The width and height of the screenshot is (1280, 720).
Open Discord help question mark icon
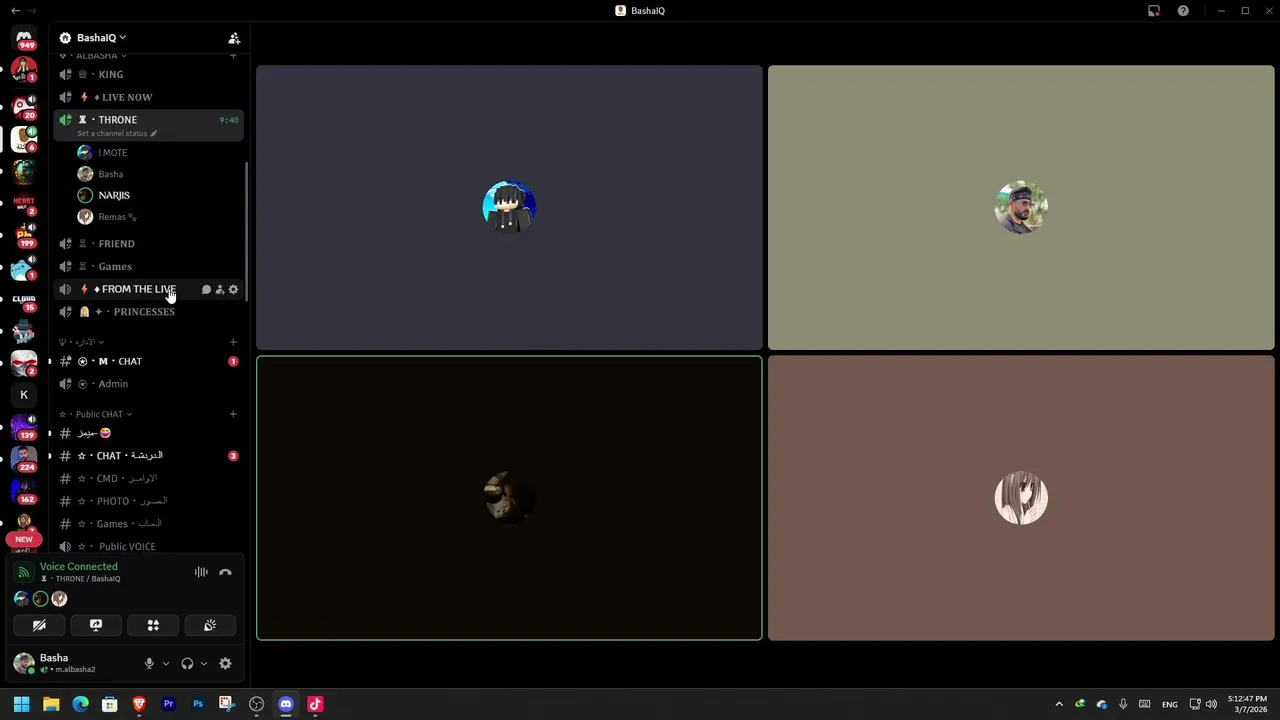pyautogui.click(x=1183, y=11)
